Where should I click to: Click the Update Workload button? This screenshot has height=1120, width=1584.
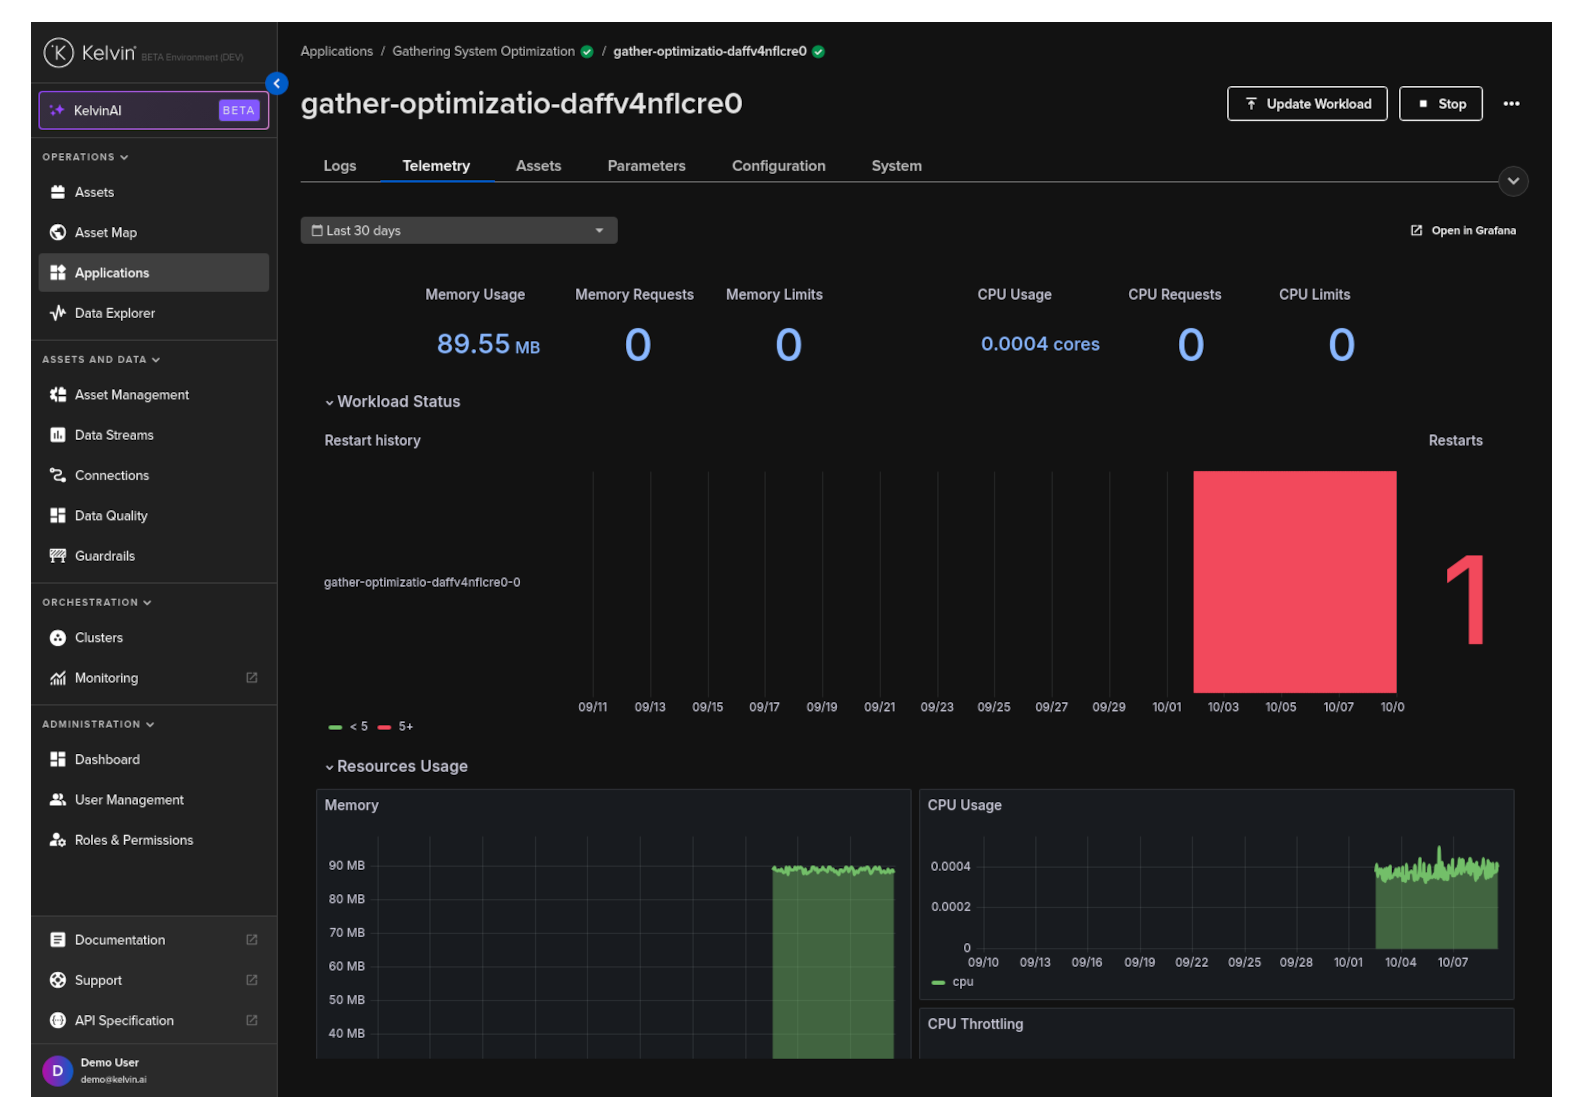[x=1306, y=104]
